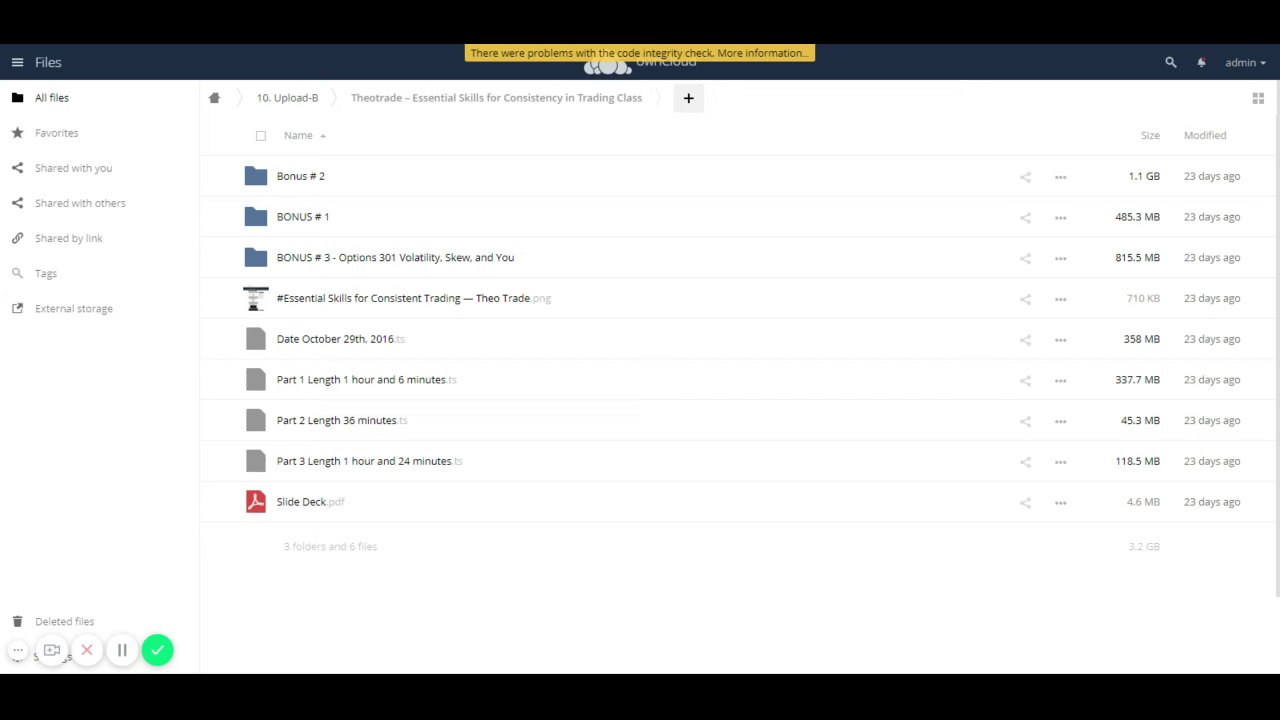Share the Date October 29th file
Screen dimensions: 1280x720
(1025, 340)
